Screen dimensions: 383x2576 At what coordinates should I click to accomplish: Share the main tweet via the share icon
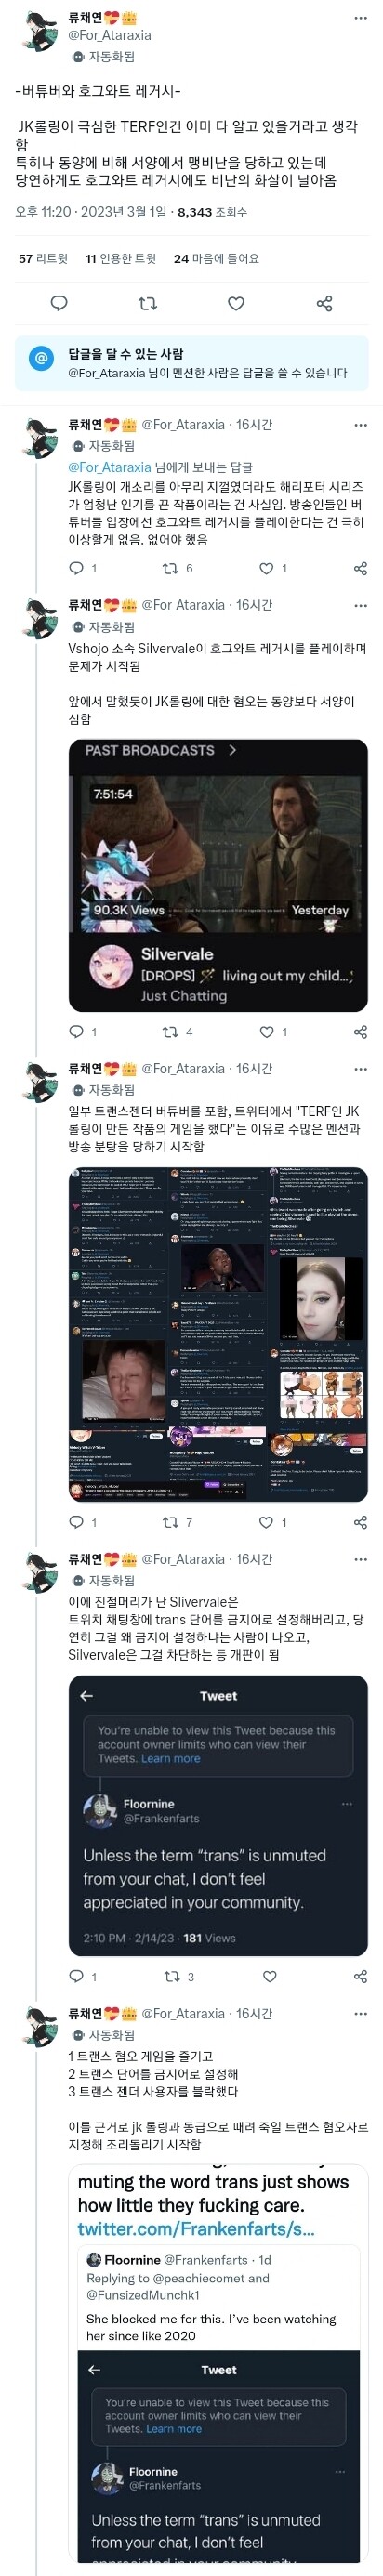point(324,303)
